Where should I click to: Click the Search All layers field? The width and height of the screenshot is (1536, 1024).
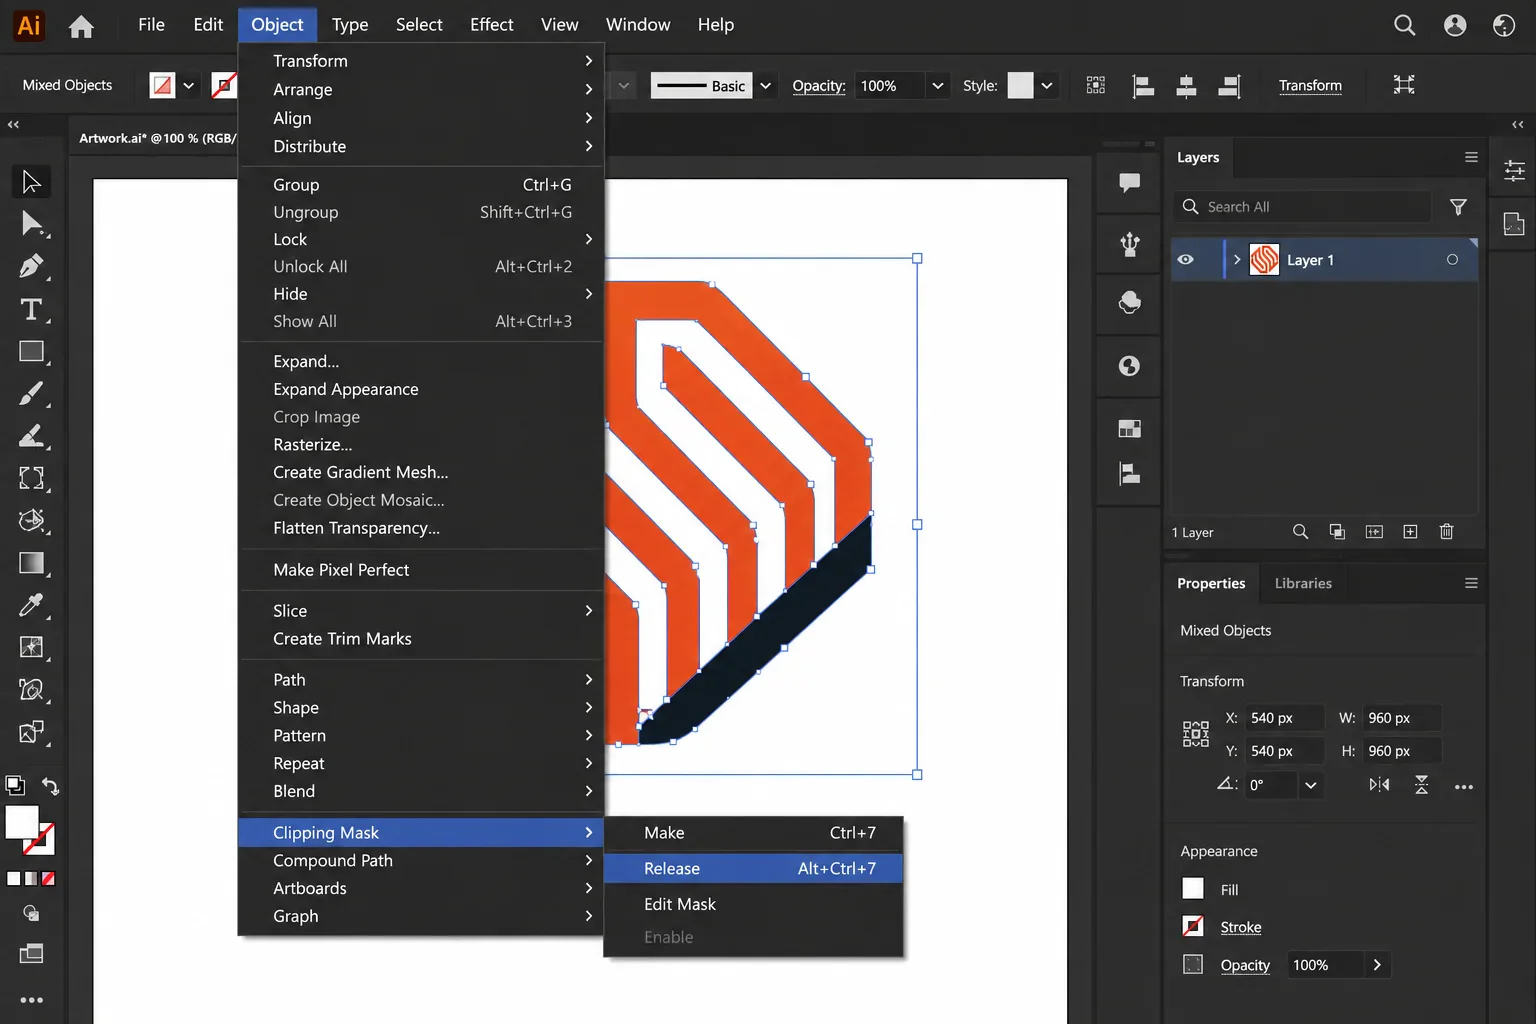(x=1303, y=207)
